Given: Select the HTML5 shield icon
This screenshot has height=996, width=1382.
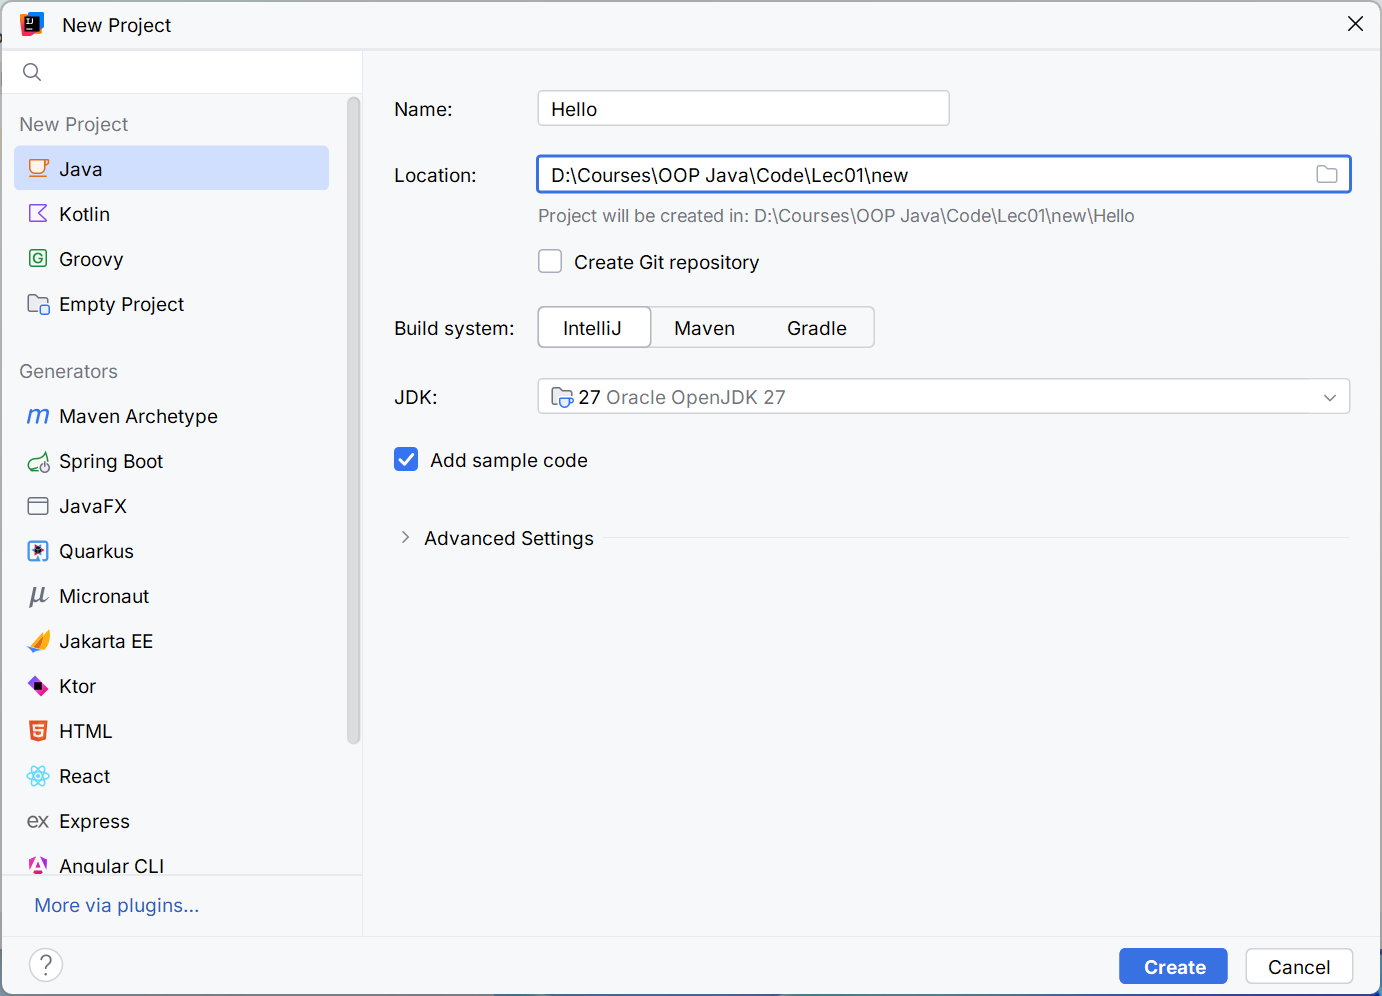Looking at the screenshot, I should (38, 731).
